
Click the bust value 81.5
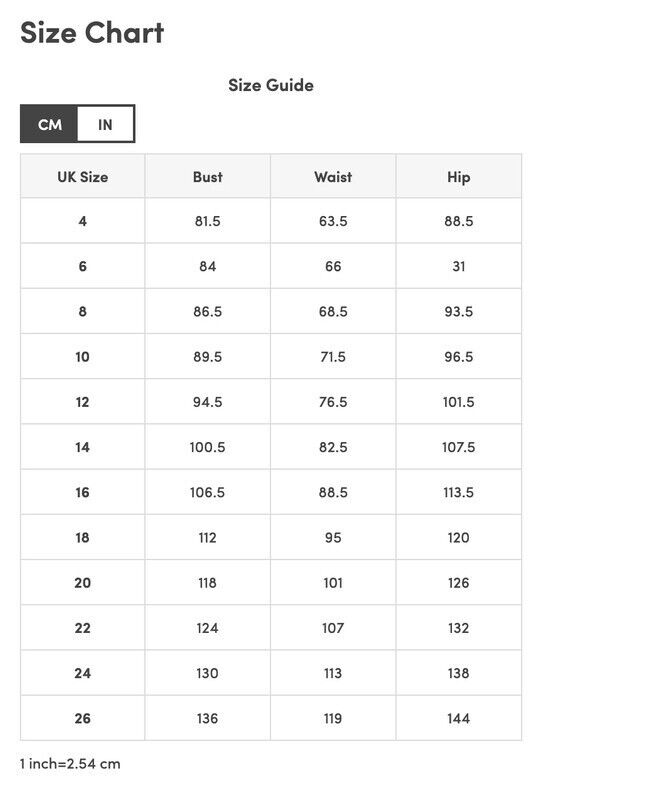tap(207, 221)
